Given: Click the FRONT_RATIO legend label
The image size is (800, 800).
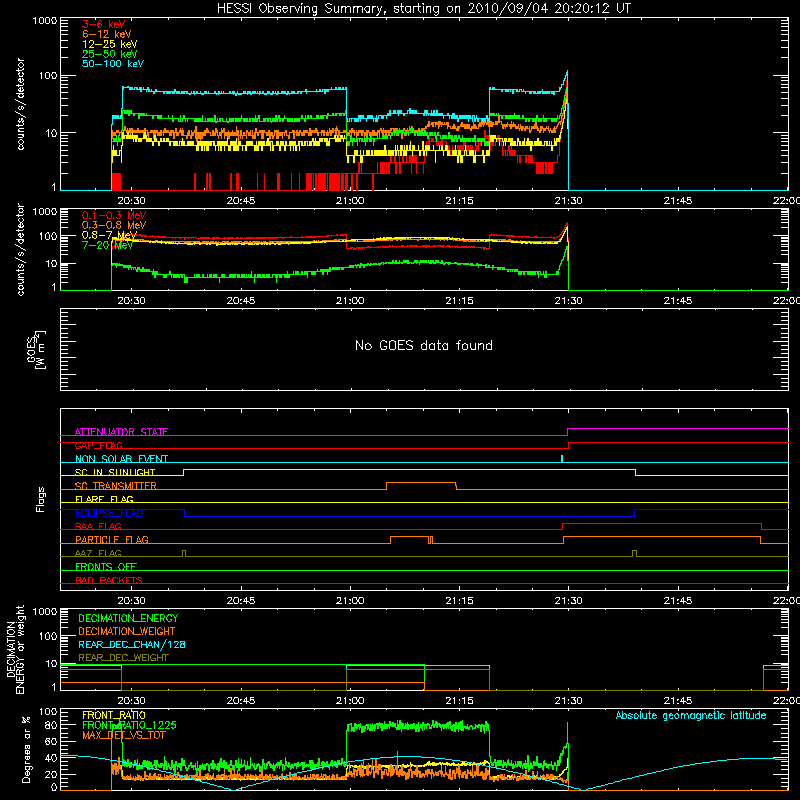Looking at the screenshot, I should click(114, 715).
